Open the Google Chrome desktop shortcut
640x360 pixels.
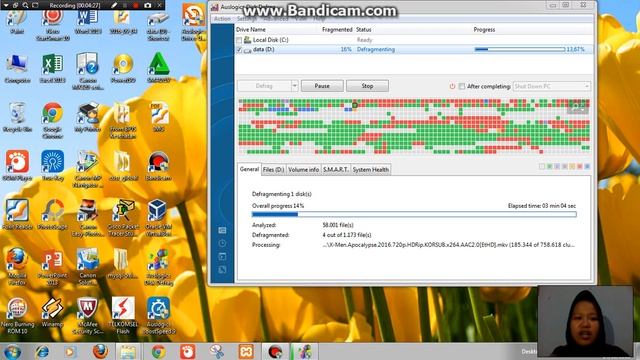click(x=52, y=120)
